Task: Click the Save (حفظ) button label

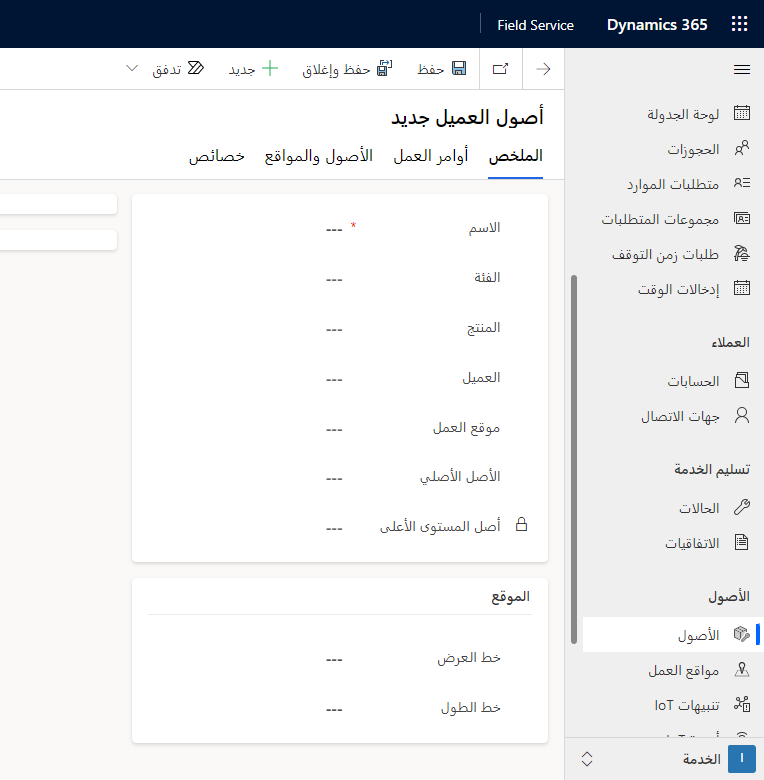Action: click(430, 69)
